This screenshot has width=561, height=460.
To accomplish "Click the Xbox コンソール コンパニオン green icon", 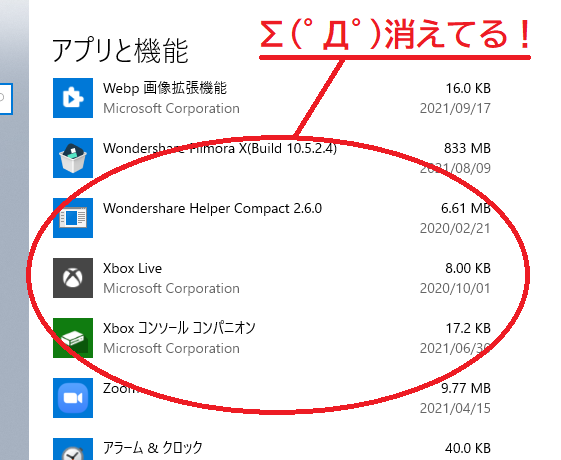I will click(73, 338).
